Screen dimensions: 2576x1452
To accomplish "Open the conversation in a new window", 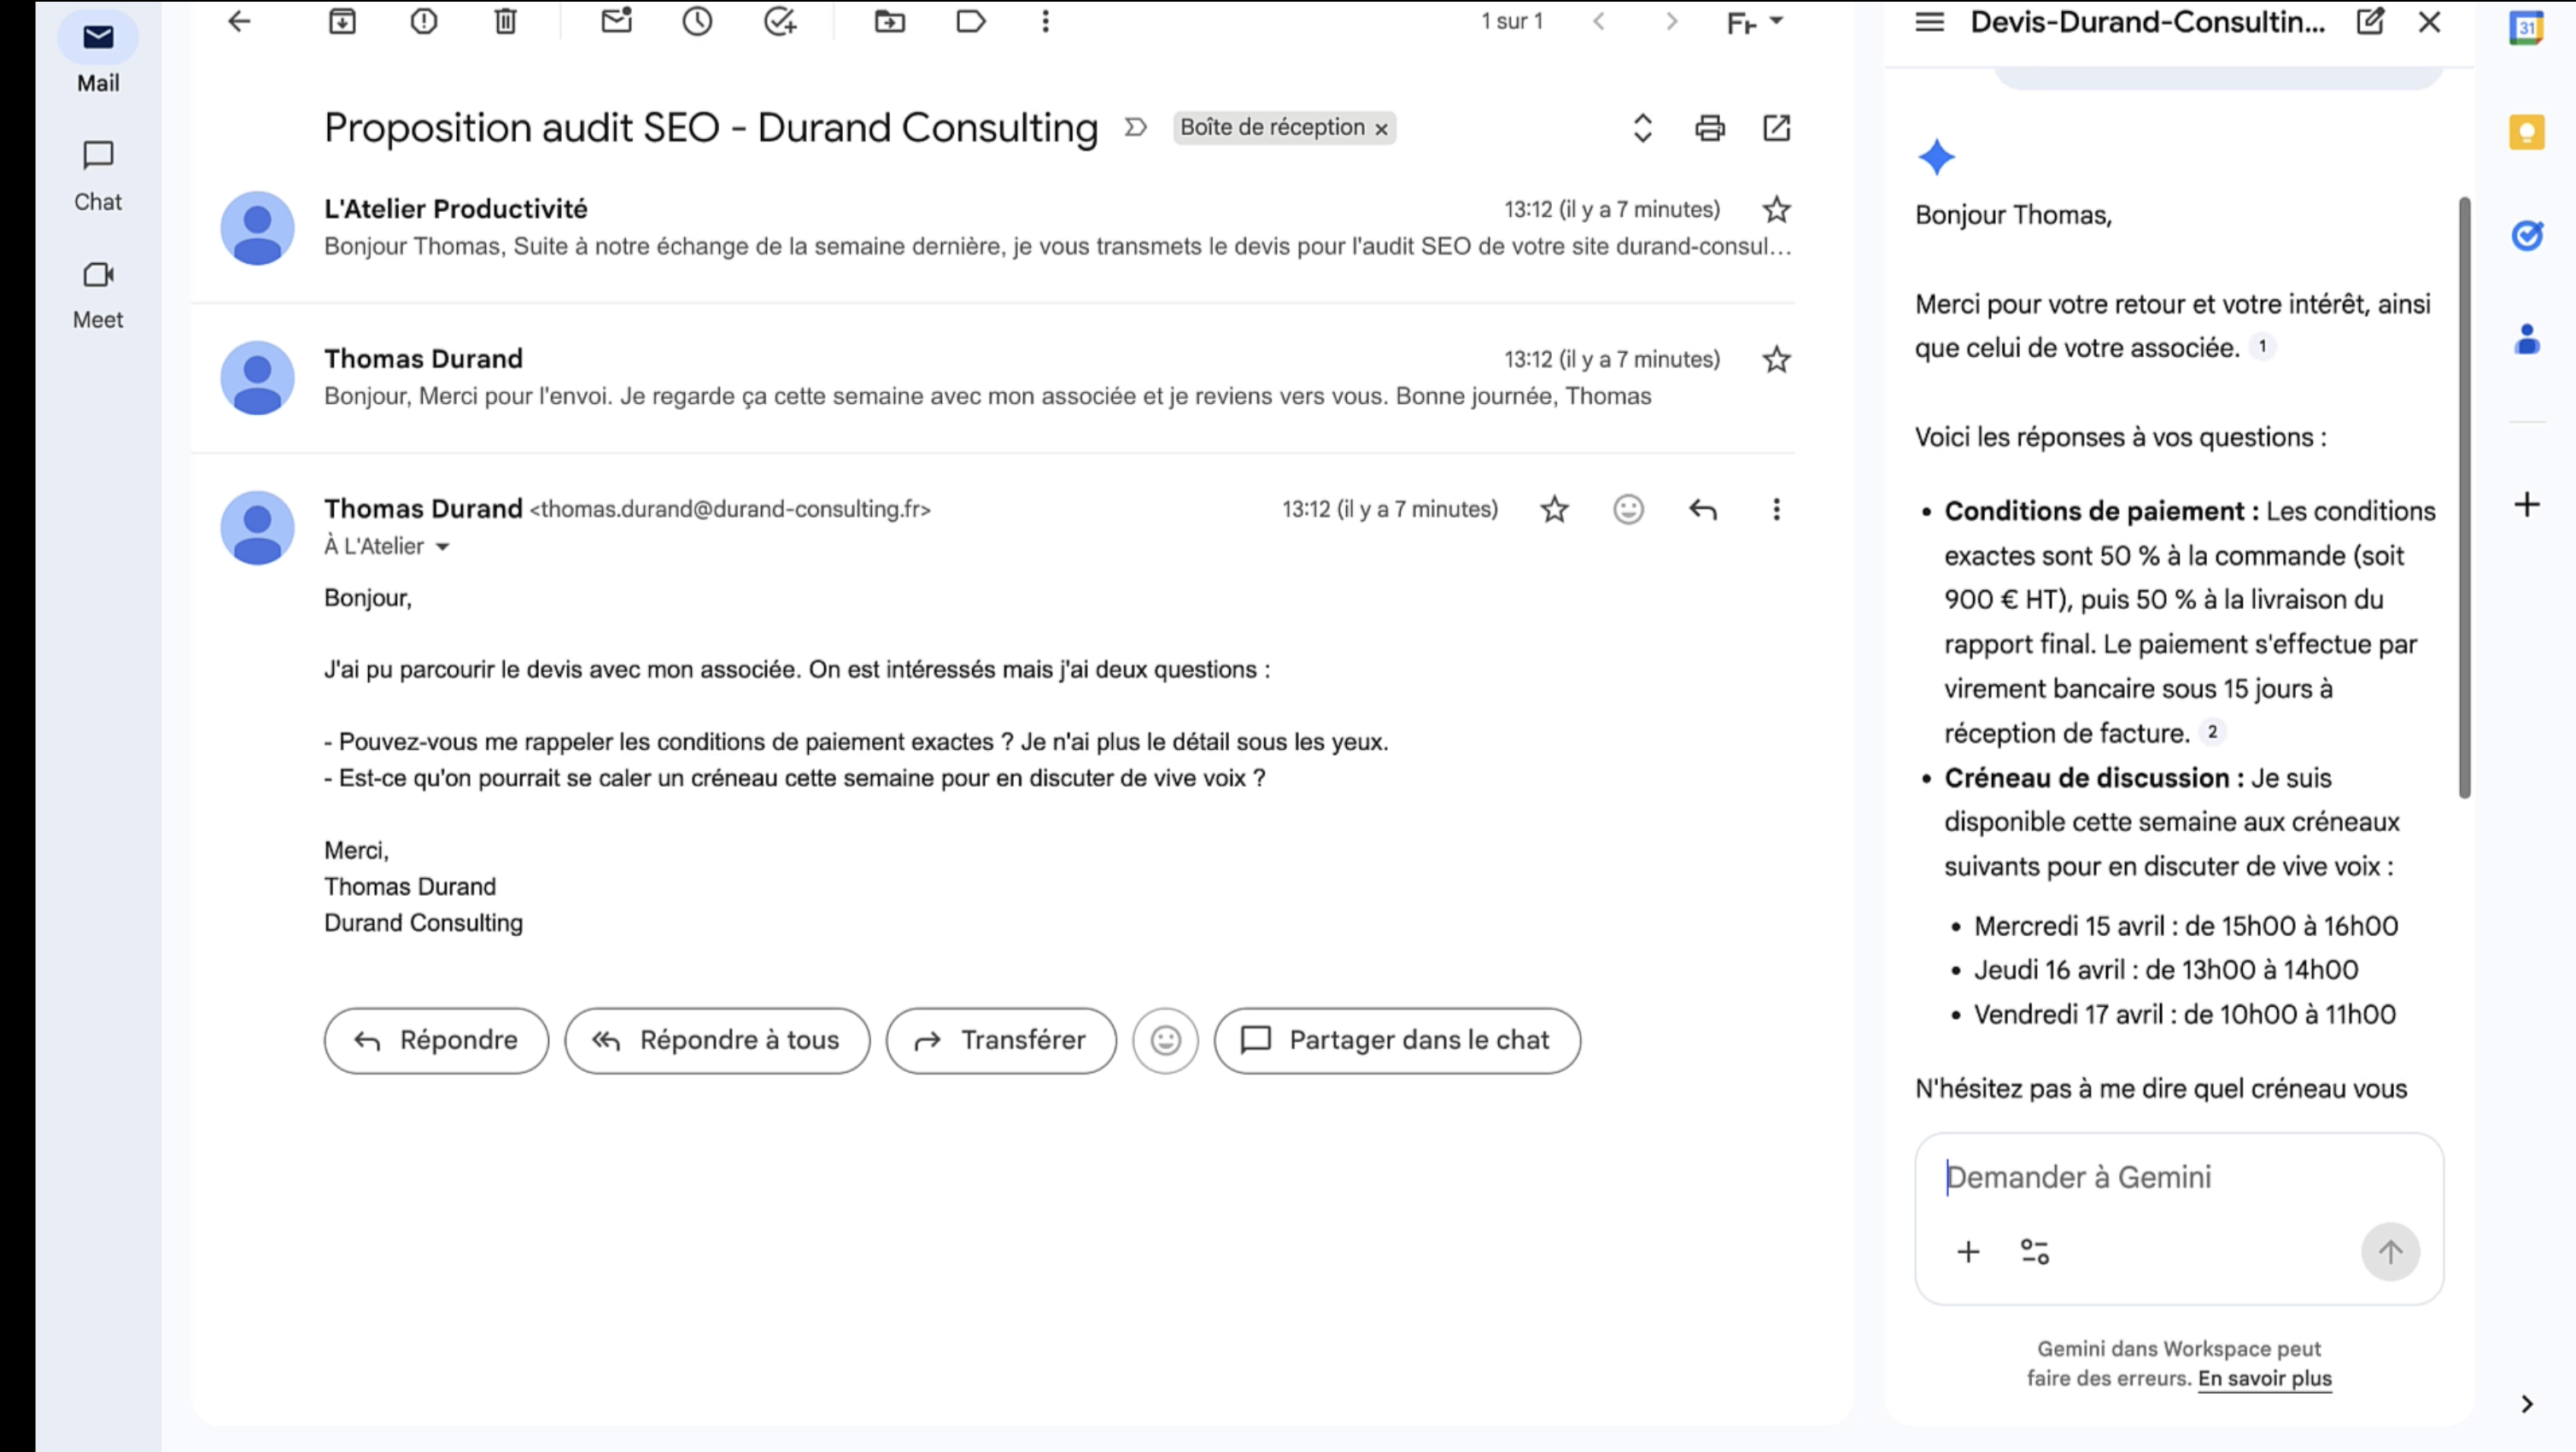I will coord(1777,128).
